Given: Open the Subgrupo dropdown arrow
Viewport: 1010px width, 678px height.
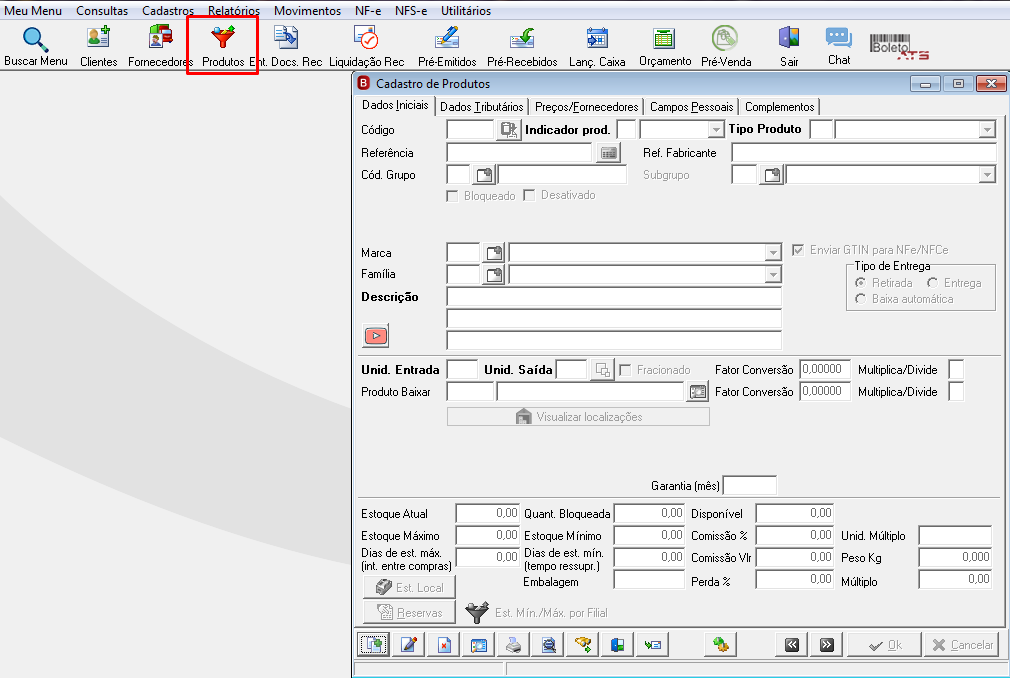Looking at the screenshot, I should click(987, 174).
